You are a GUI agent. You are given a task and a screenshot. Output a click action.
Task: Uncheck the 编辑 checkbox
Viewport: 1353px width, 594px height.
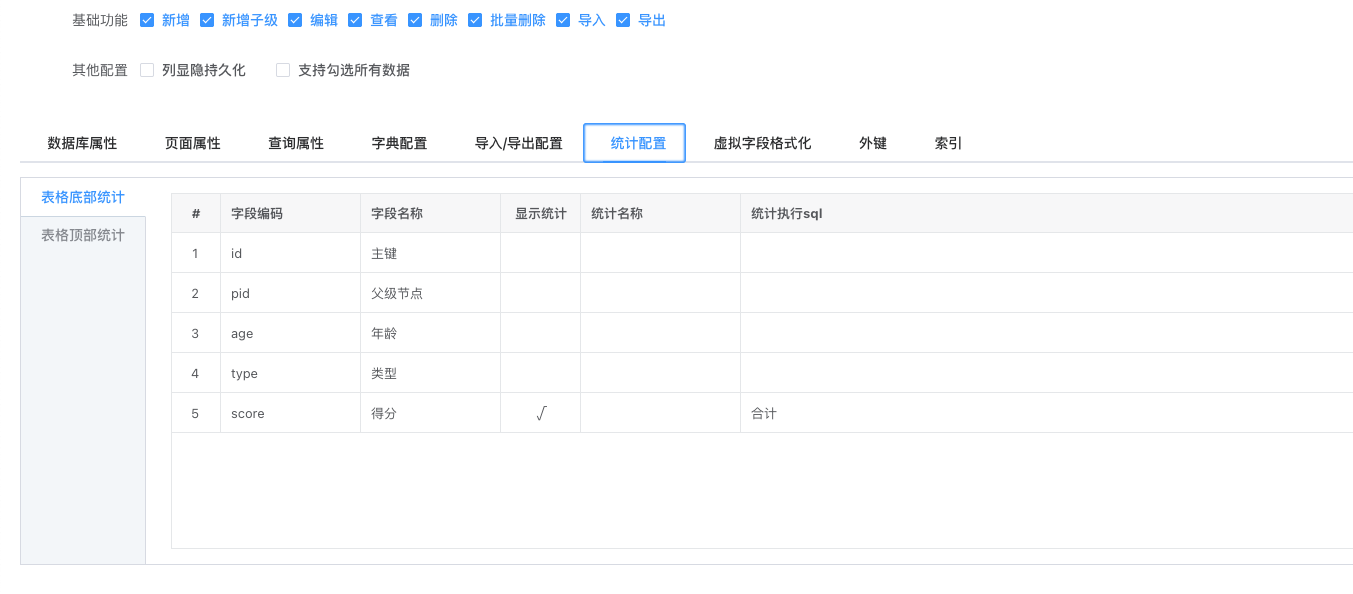(x=295, y=20)
